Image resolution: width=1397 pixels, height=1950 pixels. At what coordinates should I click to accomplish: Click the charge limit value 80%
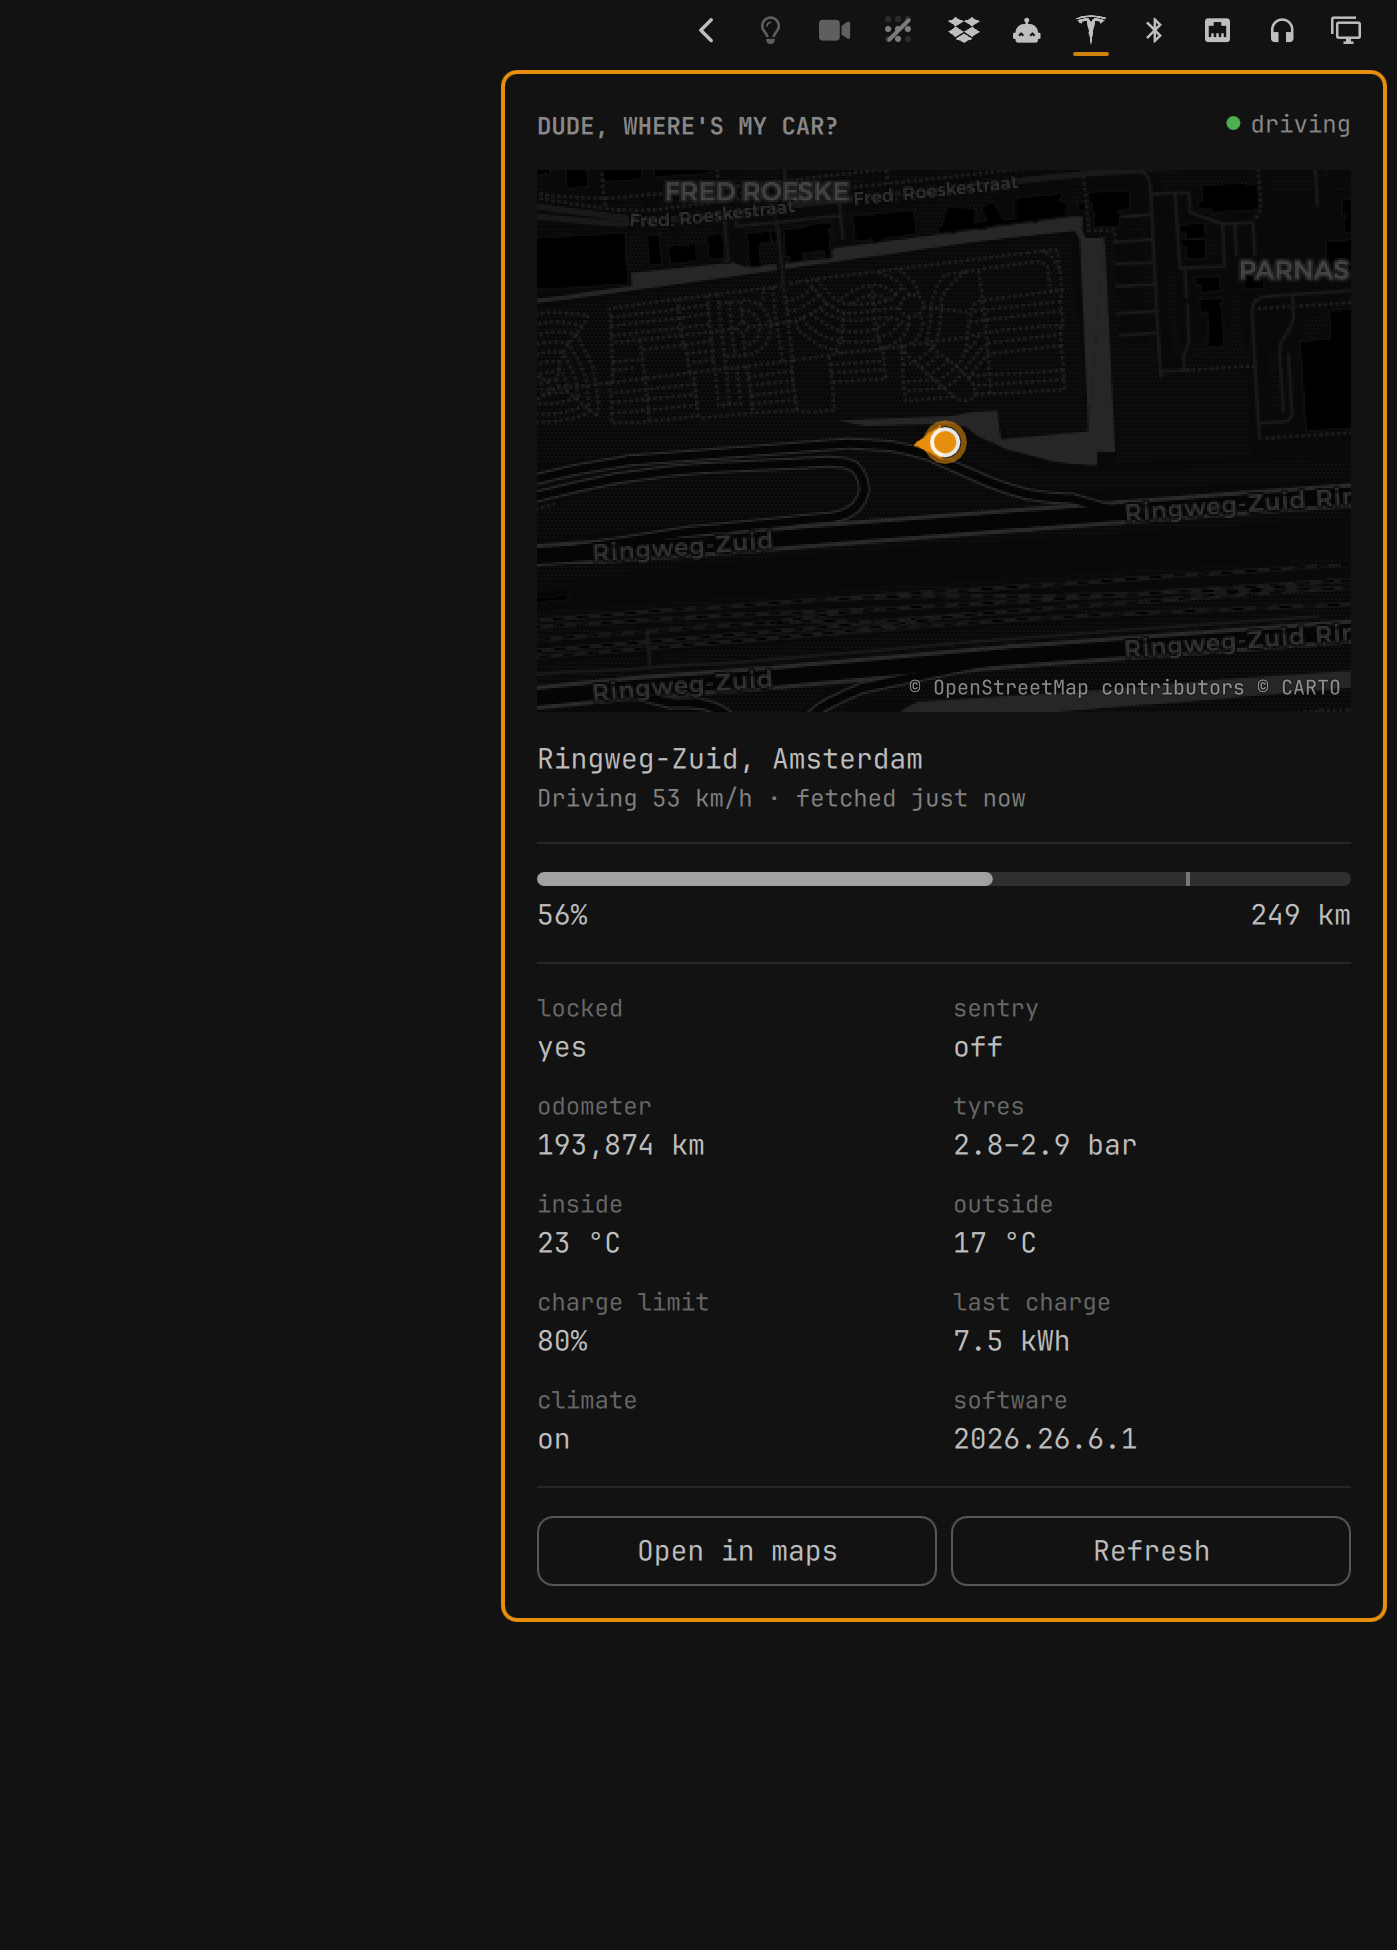click(x=563, y=1341)
